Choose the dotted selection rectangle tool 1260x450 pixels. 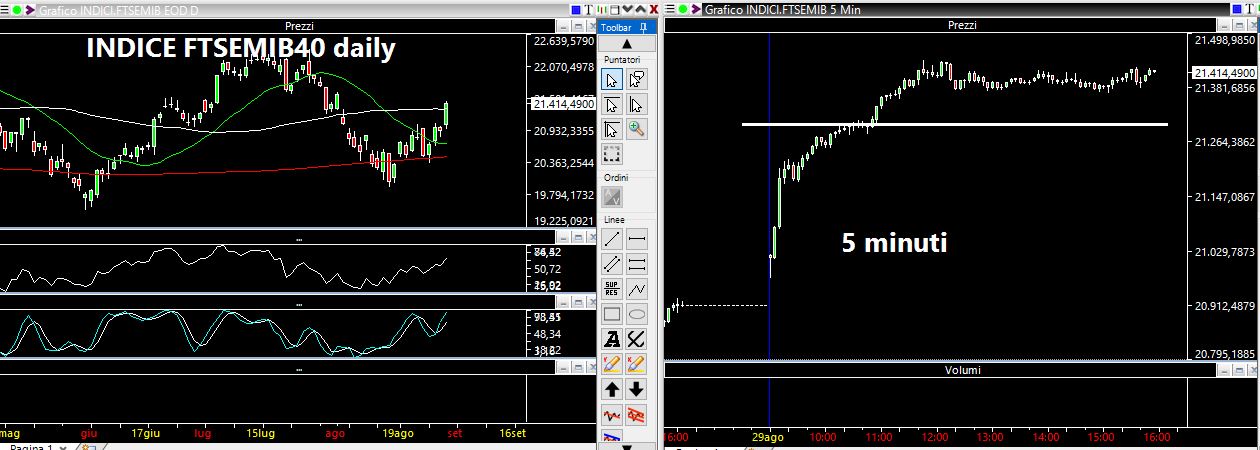coord(612,154)
